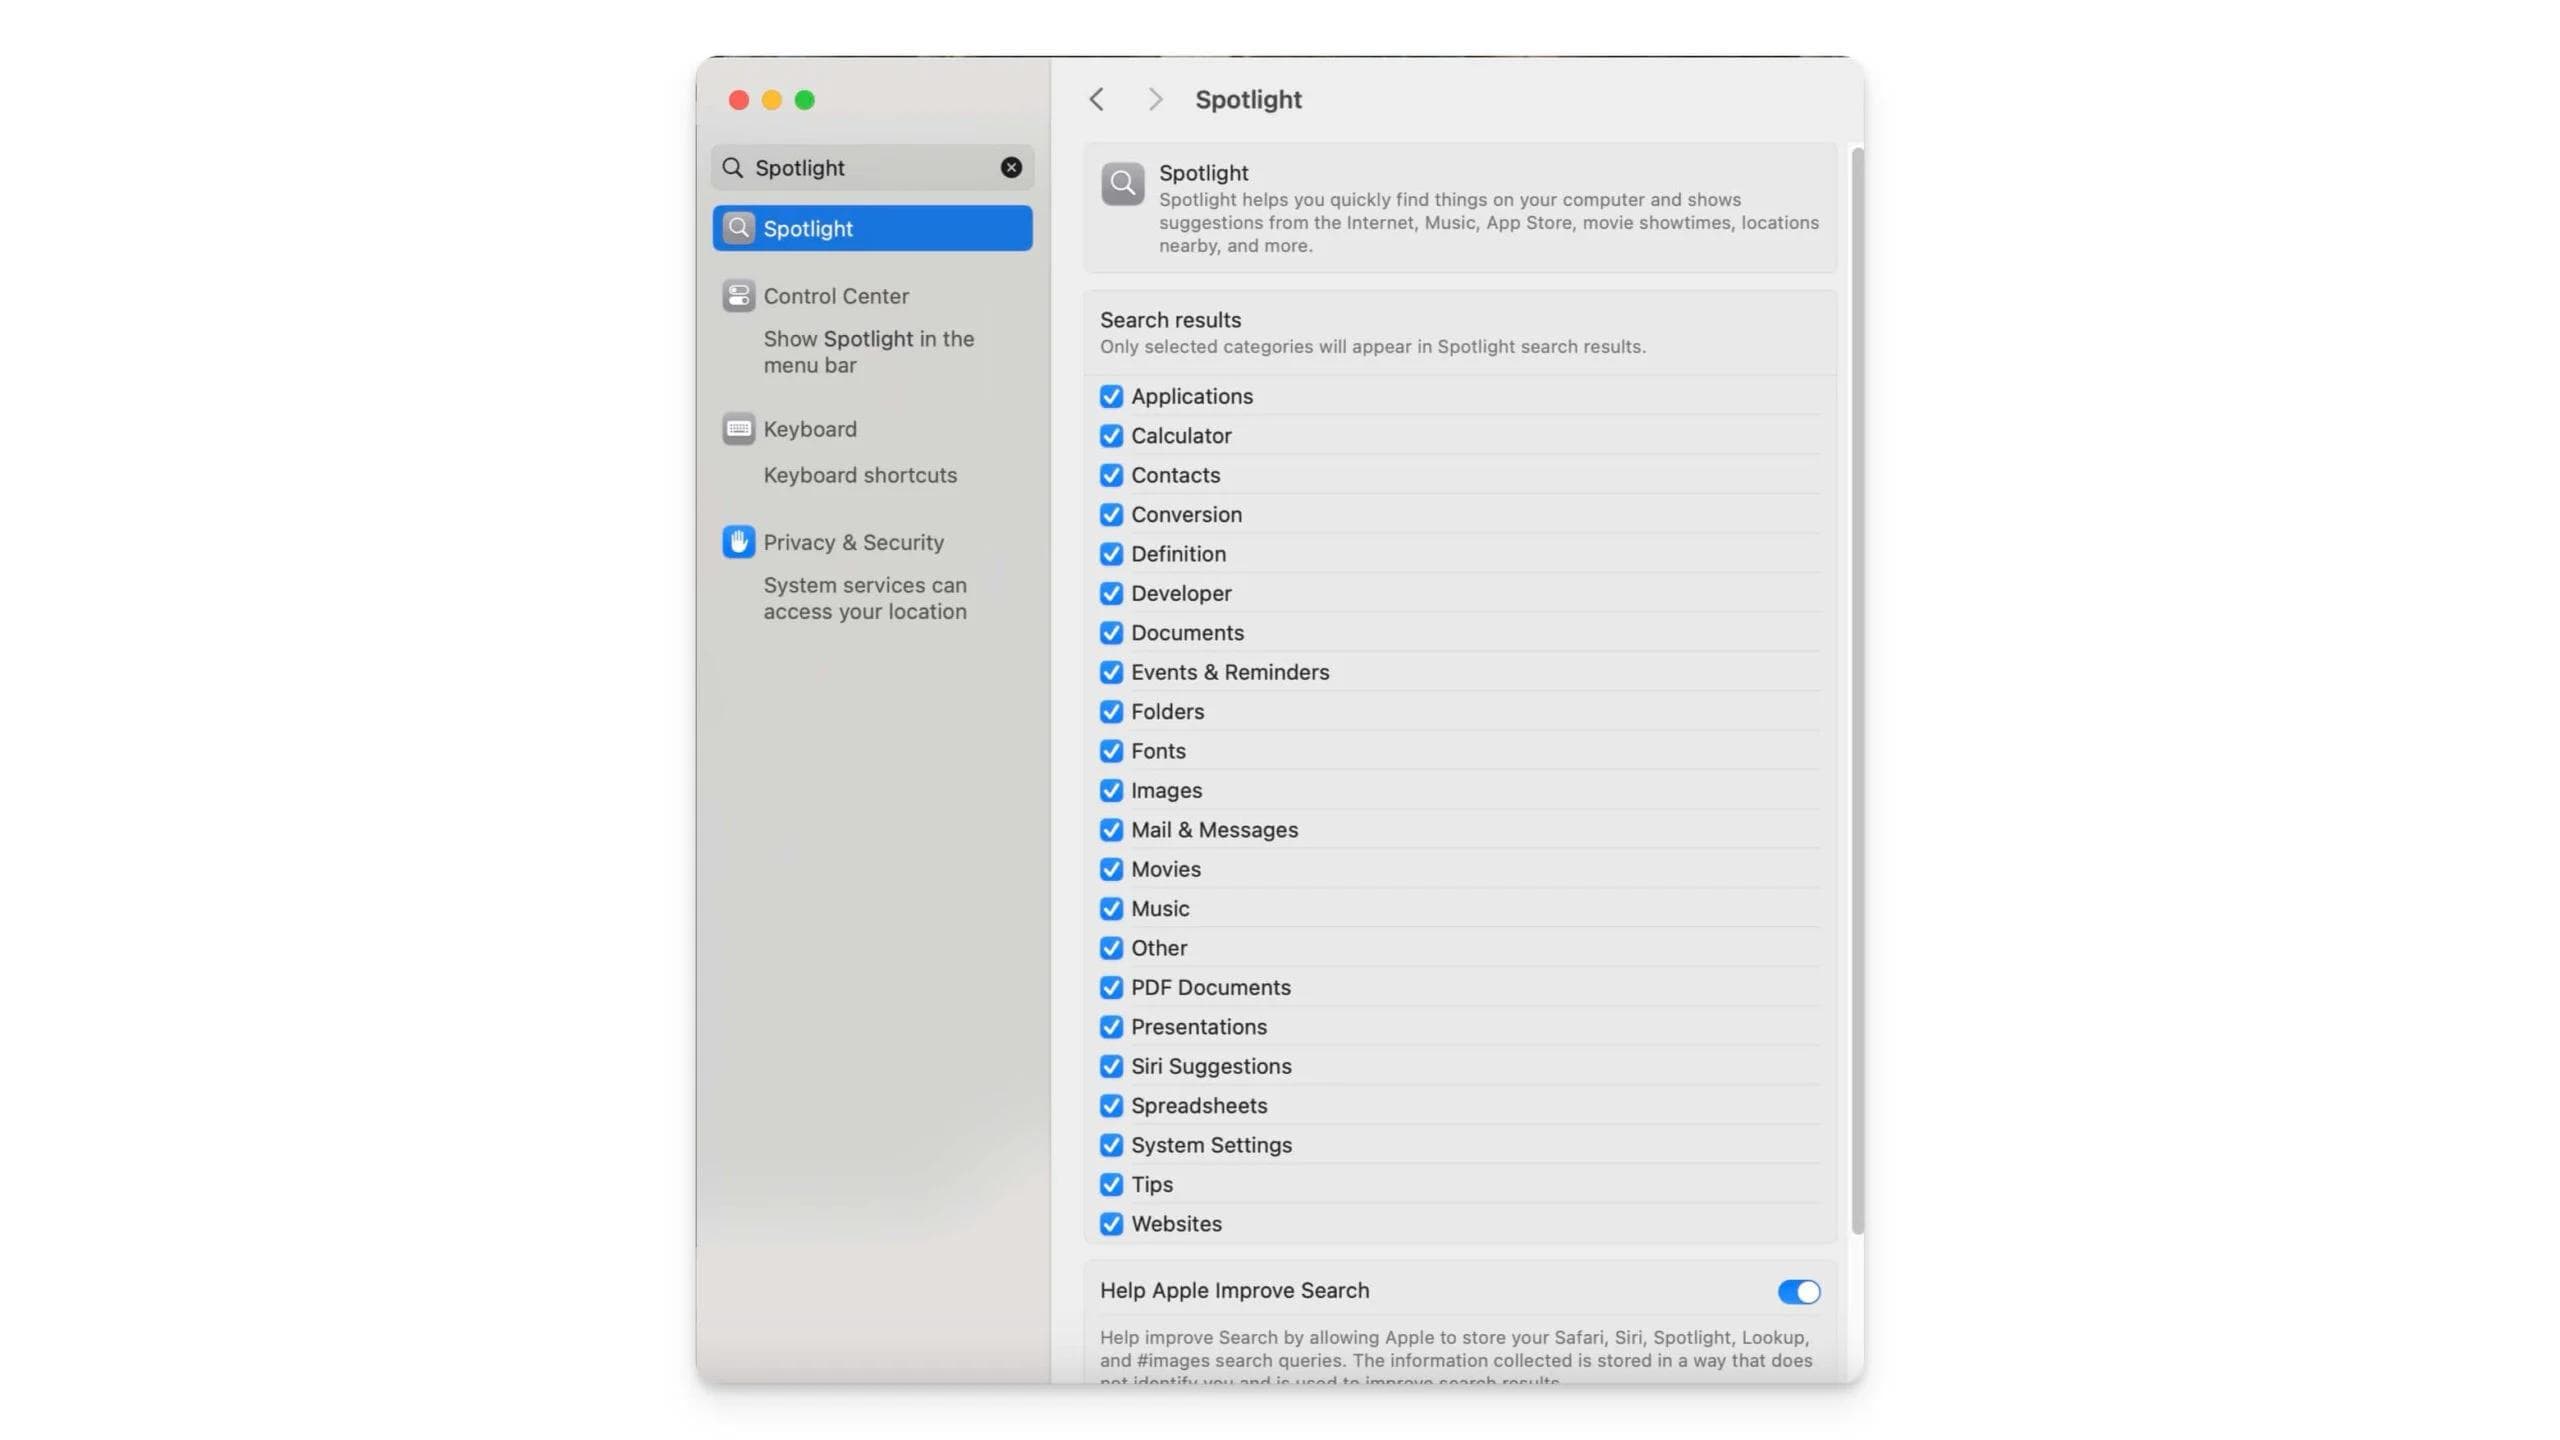The height and width of the screenshot is (1440, 2560).
Task: Uncheck the Folders checkbox
Action: [x=1111, y=711]
